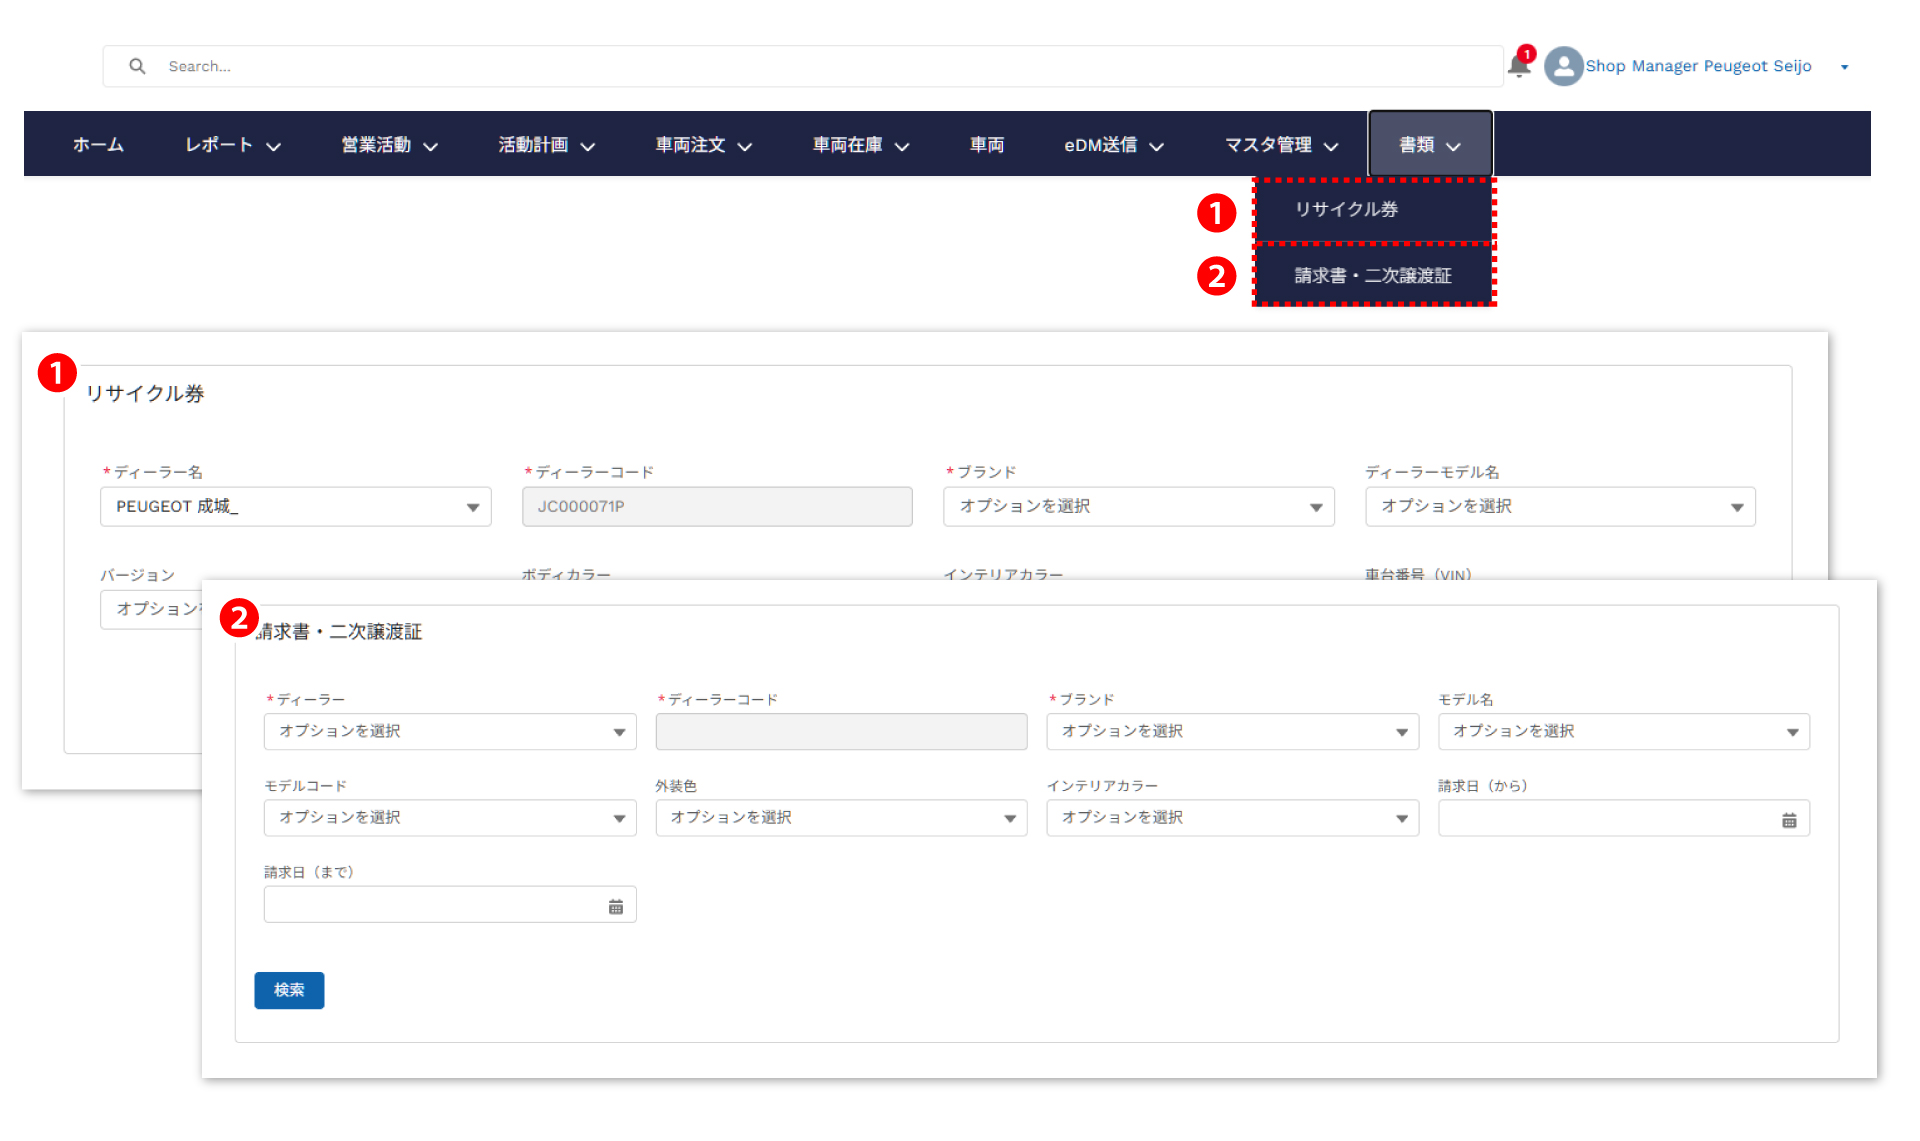Open calendar picker for 請求日（まで）
The height and width of the screenshot is (1141, 1920).
point(615,906)
